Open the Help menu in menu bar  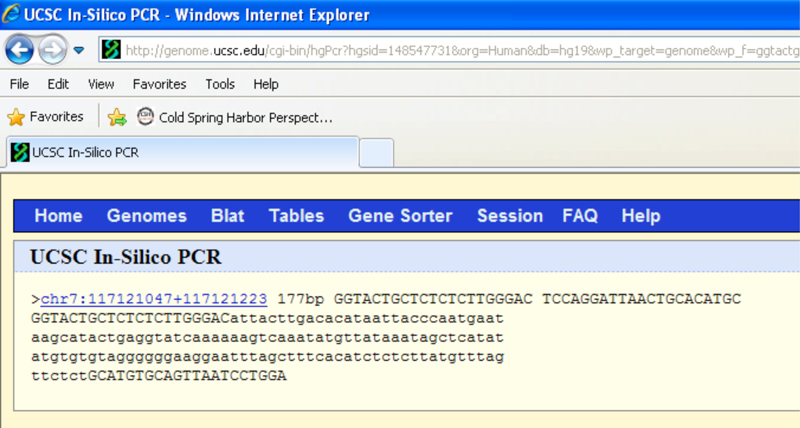[266, 84]
